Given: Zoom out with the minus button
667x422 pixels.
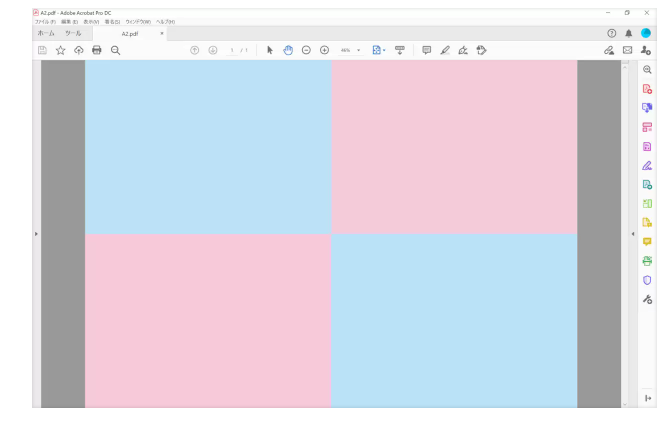Looking at the screenshot, I should click(x=306, y=49).
